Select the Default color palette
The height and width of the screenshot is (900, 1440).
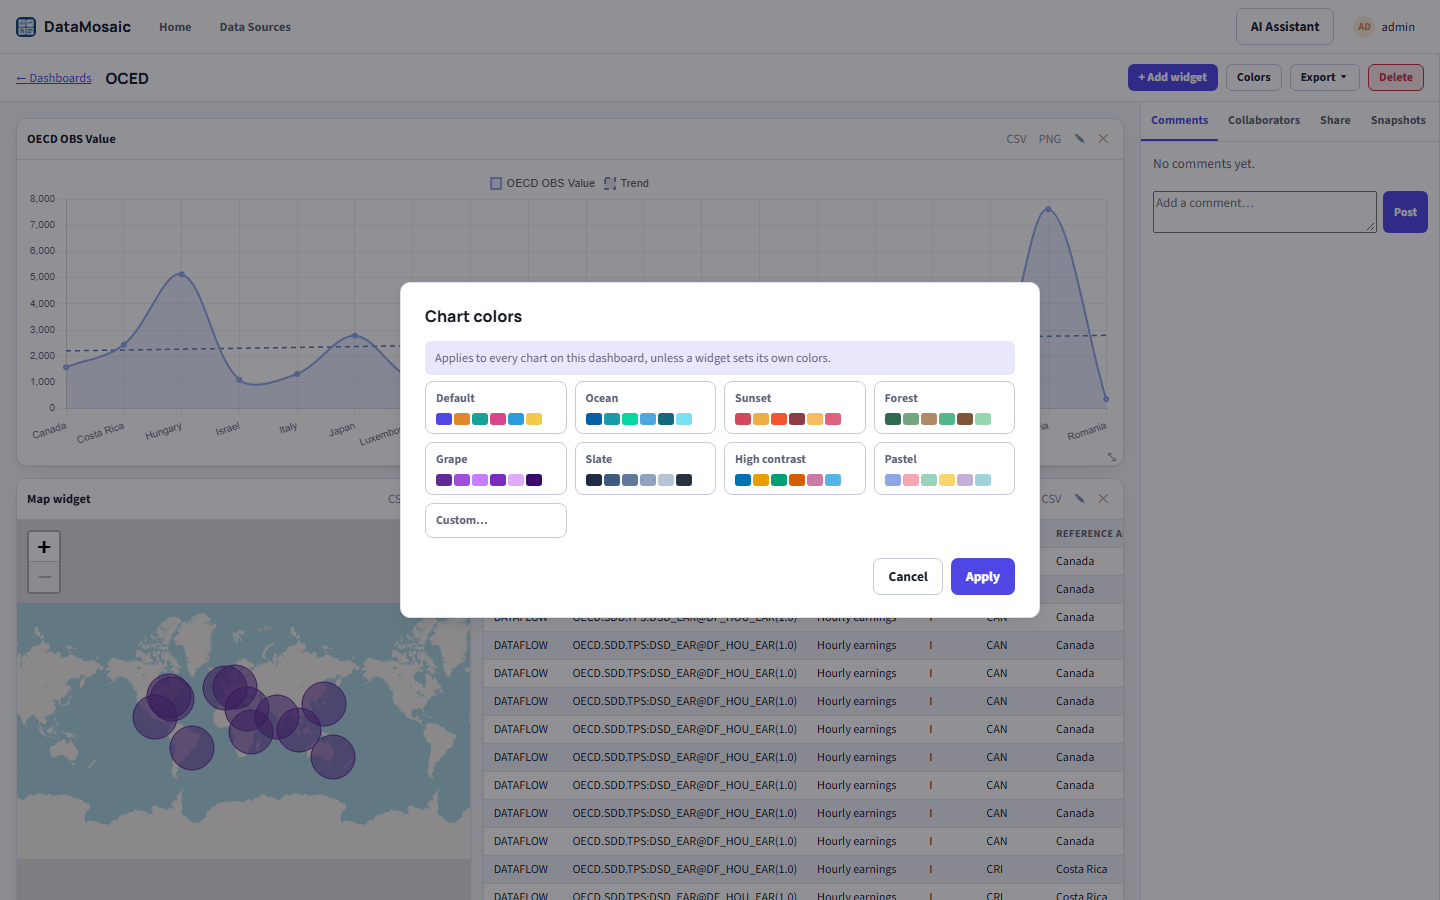point(496,408)
